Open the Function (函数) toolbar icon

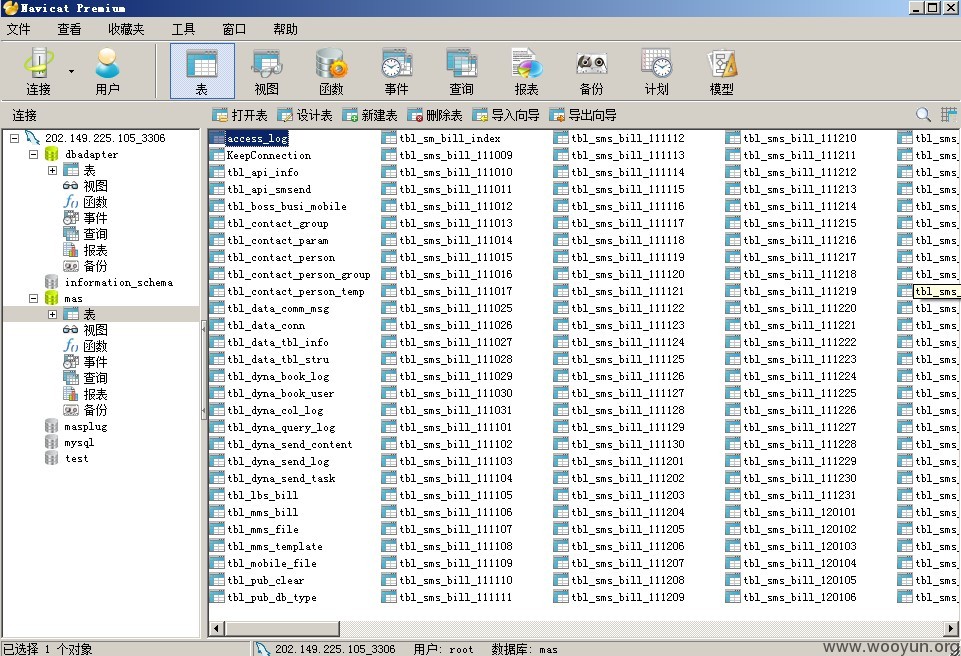point(332,71)
